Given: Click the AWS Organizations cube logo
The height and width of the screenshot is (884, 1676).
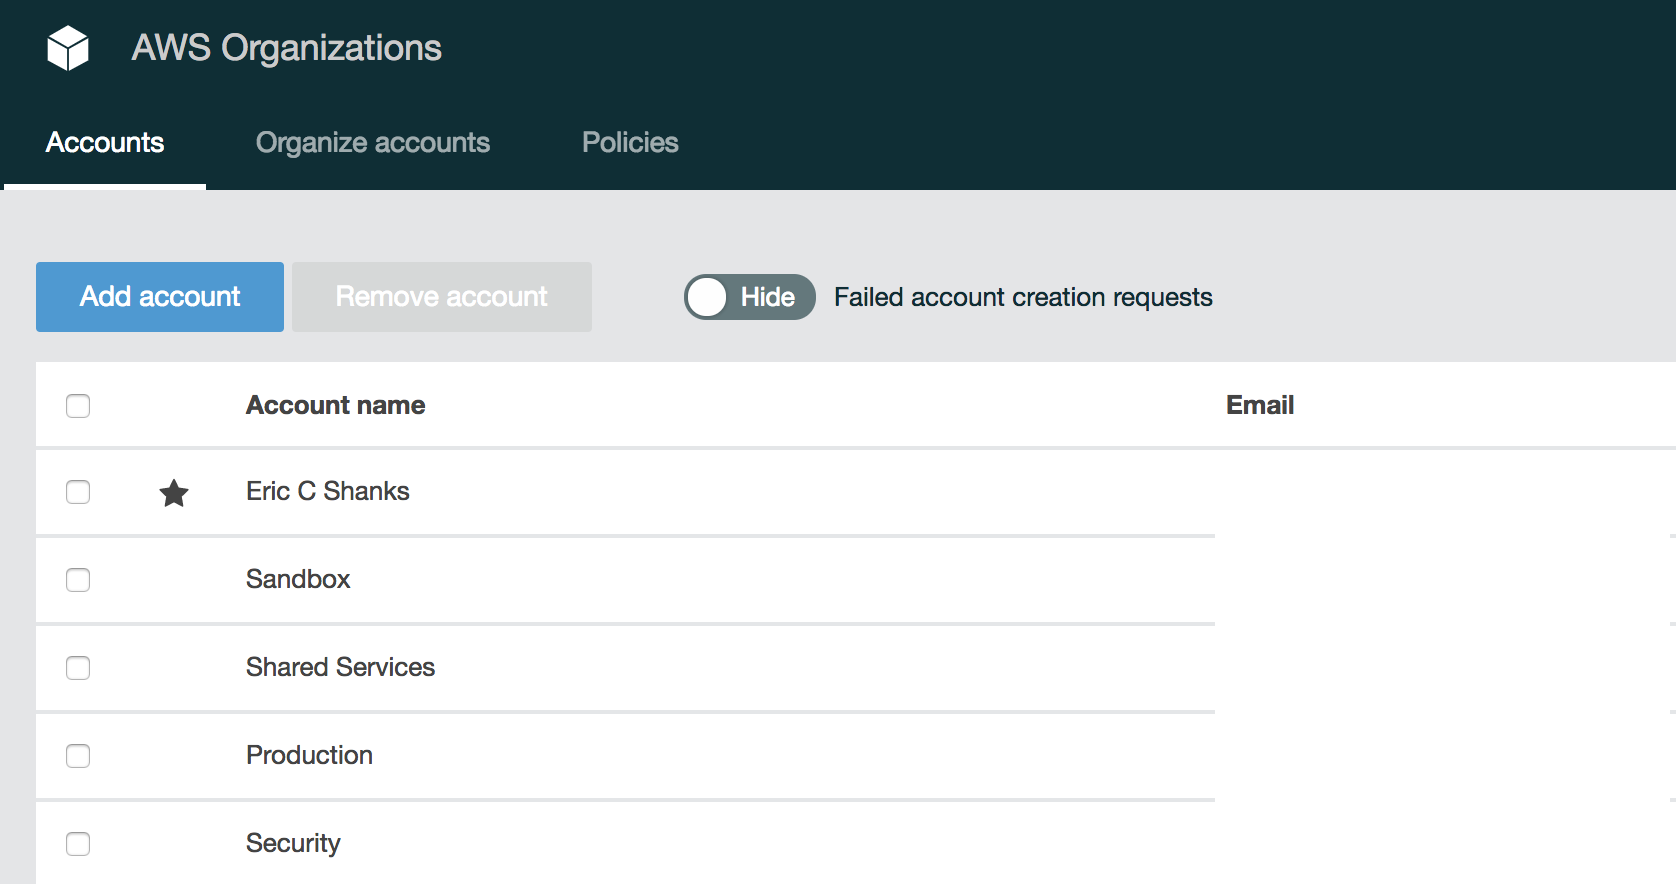Looking at the screenshot, I should point(68,48).
